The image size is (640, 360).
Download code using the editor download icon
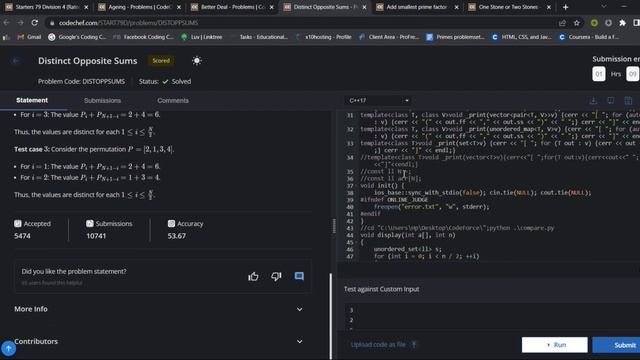(593, 100)
